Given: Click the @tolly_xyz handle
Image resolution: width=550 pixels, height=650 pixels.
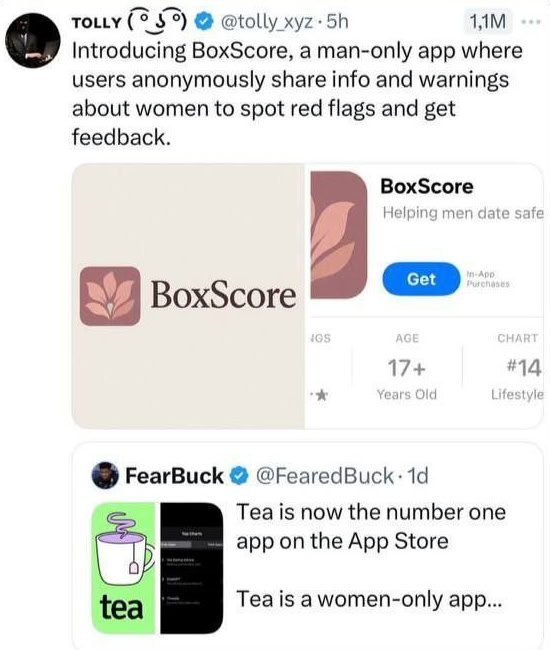Looking at the screenshot, I should [x=267, y=22].
